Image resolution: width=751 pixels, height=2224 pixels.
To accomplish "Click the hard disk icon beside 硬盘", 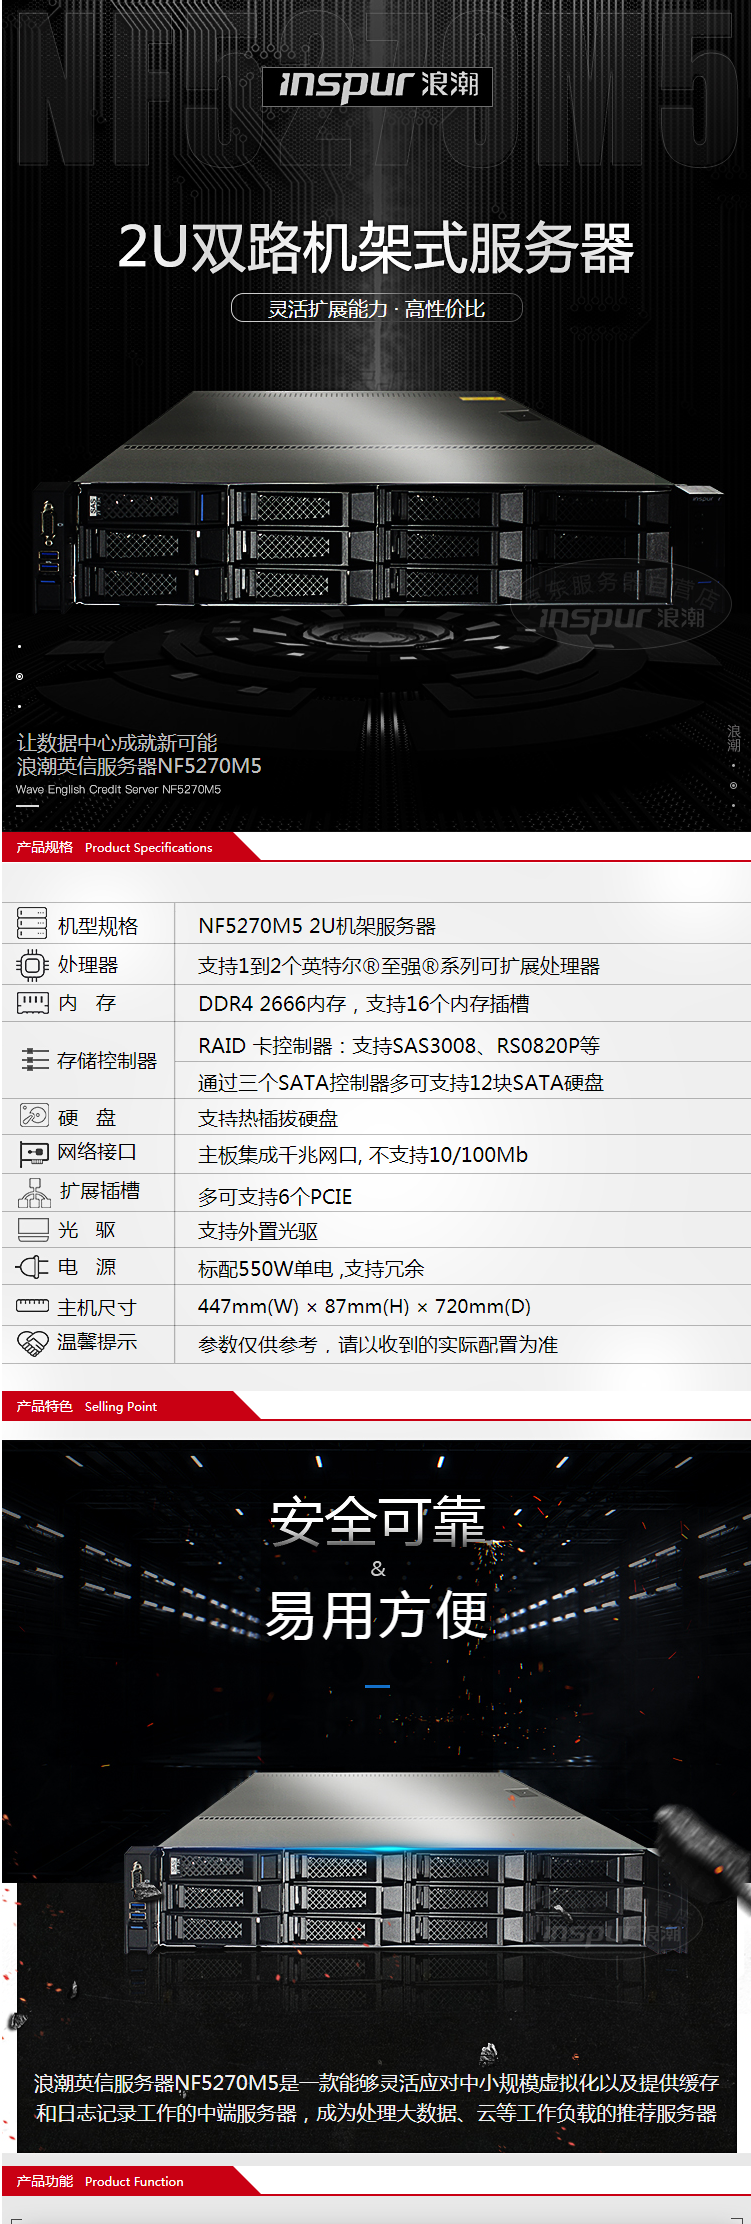I will click(34, 1116).
